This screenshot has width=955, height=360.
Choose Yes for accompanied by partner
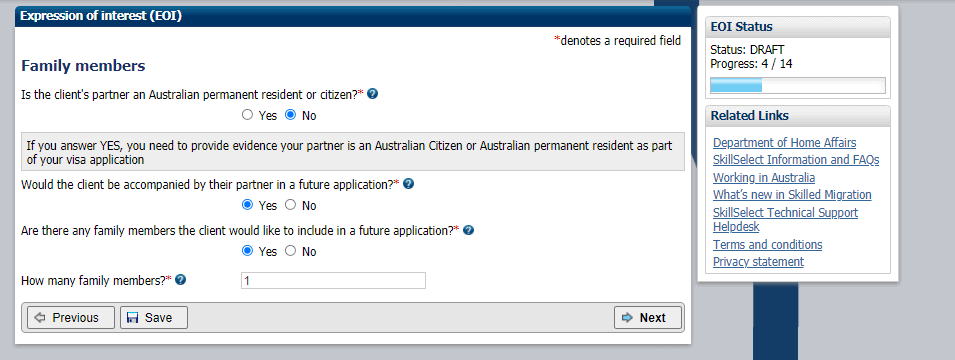point(247,205)
